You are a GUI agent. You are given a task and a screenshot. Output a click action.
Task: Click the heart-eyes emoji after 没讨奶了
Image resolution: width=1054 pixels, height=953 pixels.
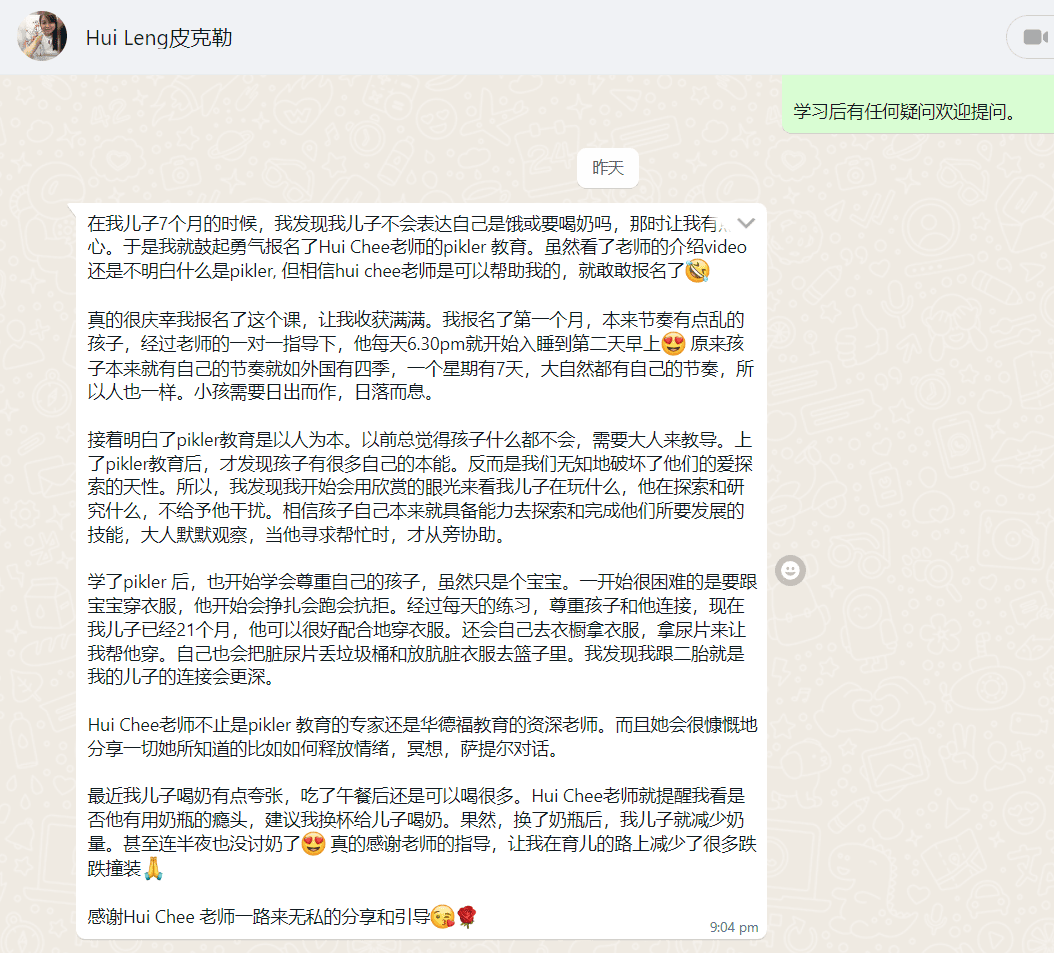[x=313, y=843]
